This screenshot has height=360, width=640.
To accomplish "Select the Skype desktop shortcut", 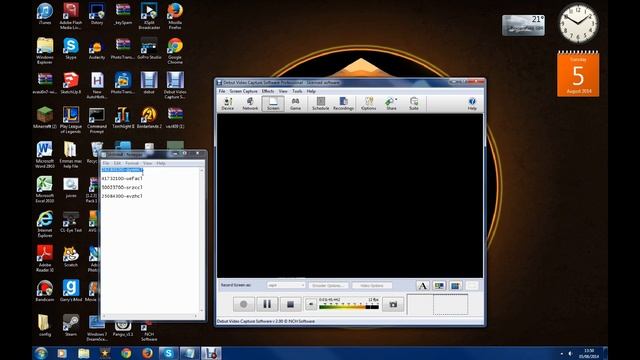I will 71,49.
